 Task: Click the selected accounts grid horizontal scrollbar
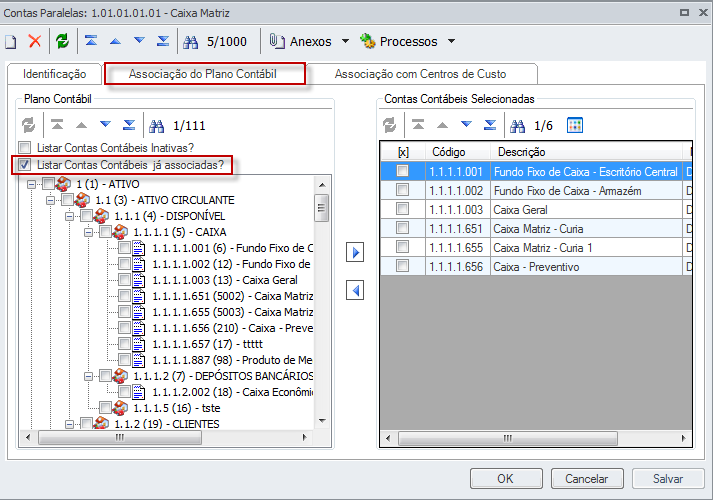508,439
